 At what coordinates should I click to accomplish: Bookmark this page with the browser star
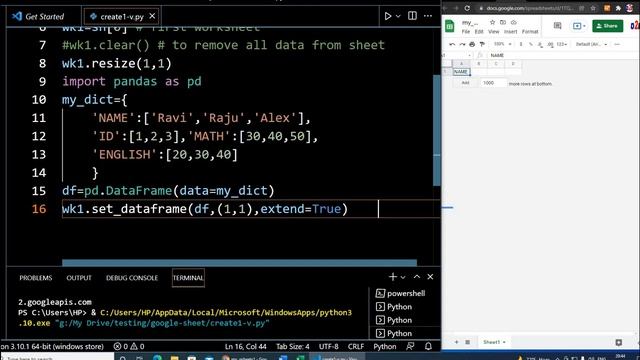coord(593,8)
